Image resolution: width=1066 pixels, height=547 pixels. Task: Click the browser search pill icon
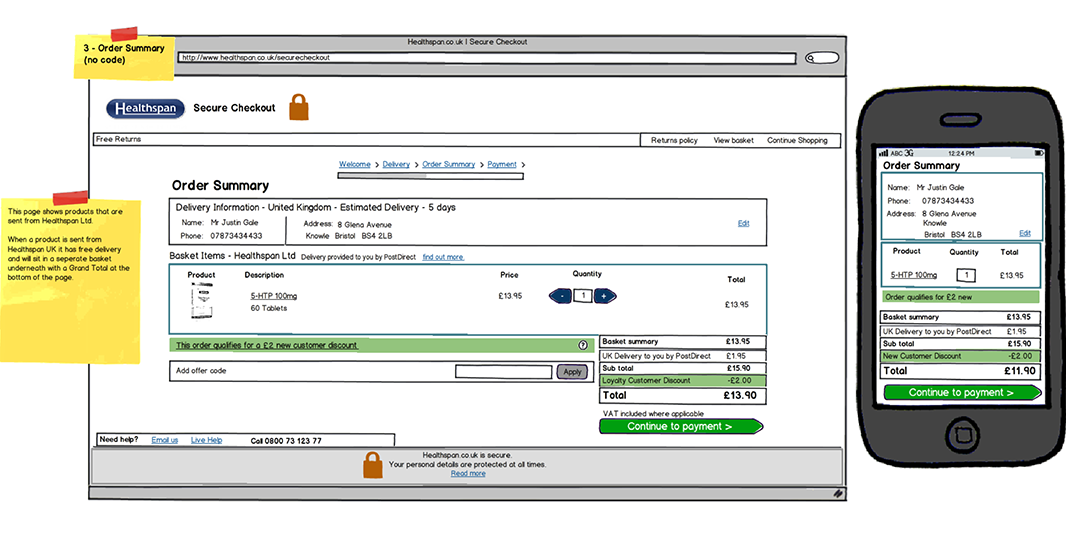click(x=822, y=58)
